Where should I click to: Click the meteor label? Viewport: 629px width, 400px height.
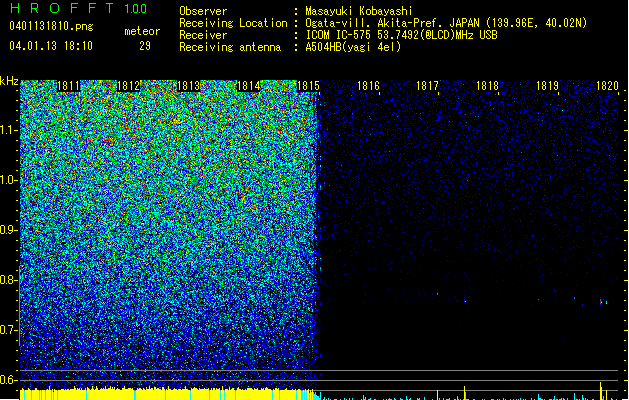(142, 31)
